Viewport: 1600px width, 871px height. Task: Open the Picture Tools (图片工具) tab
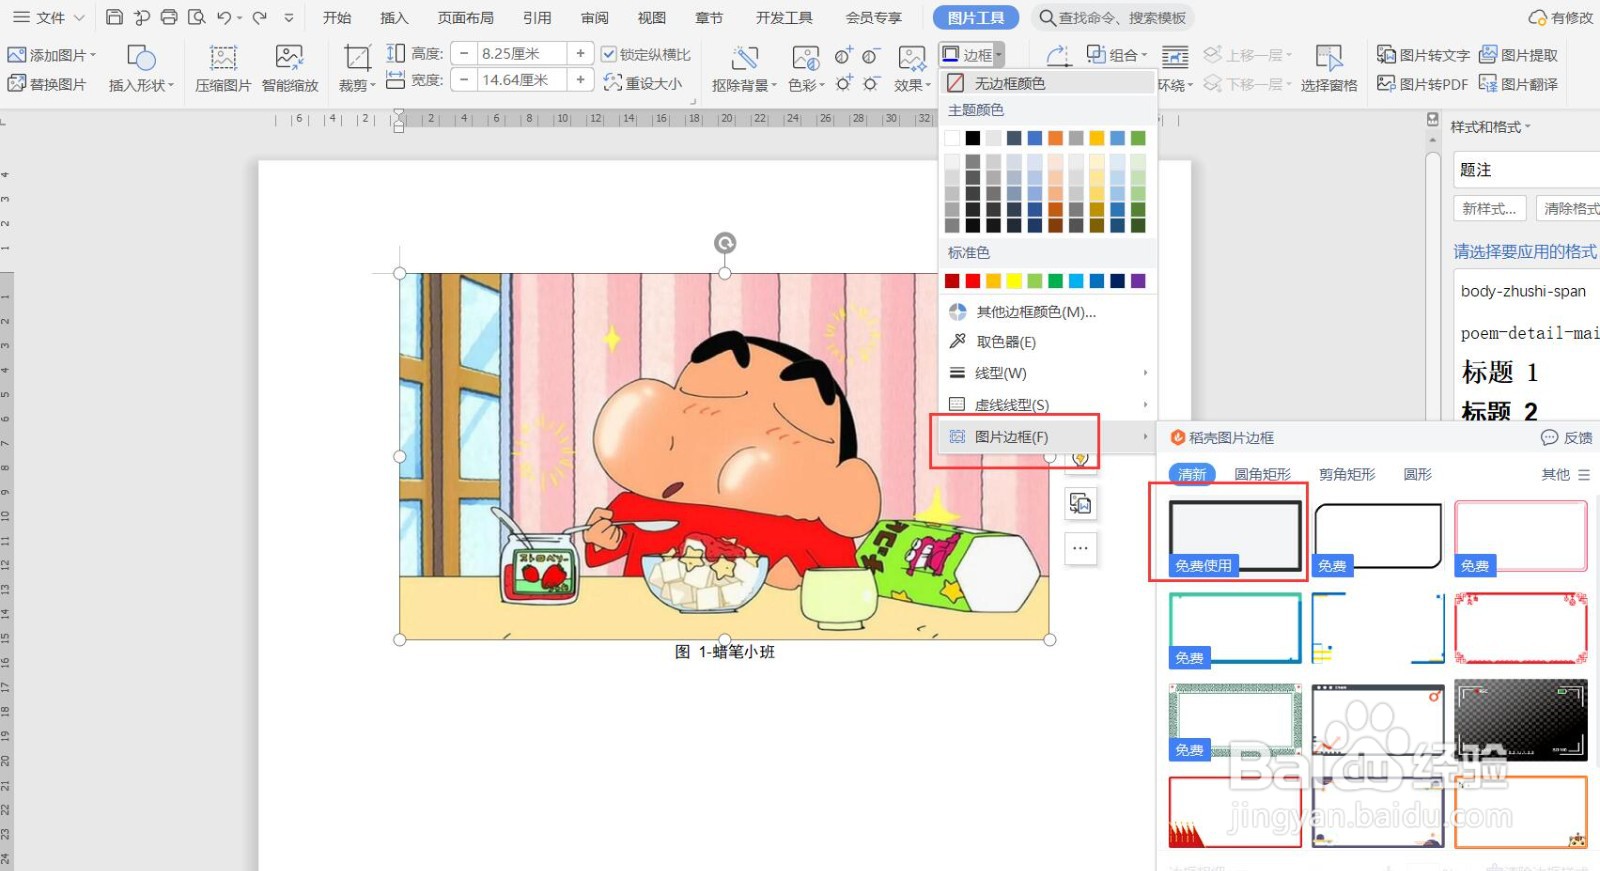coord(976,18)
